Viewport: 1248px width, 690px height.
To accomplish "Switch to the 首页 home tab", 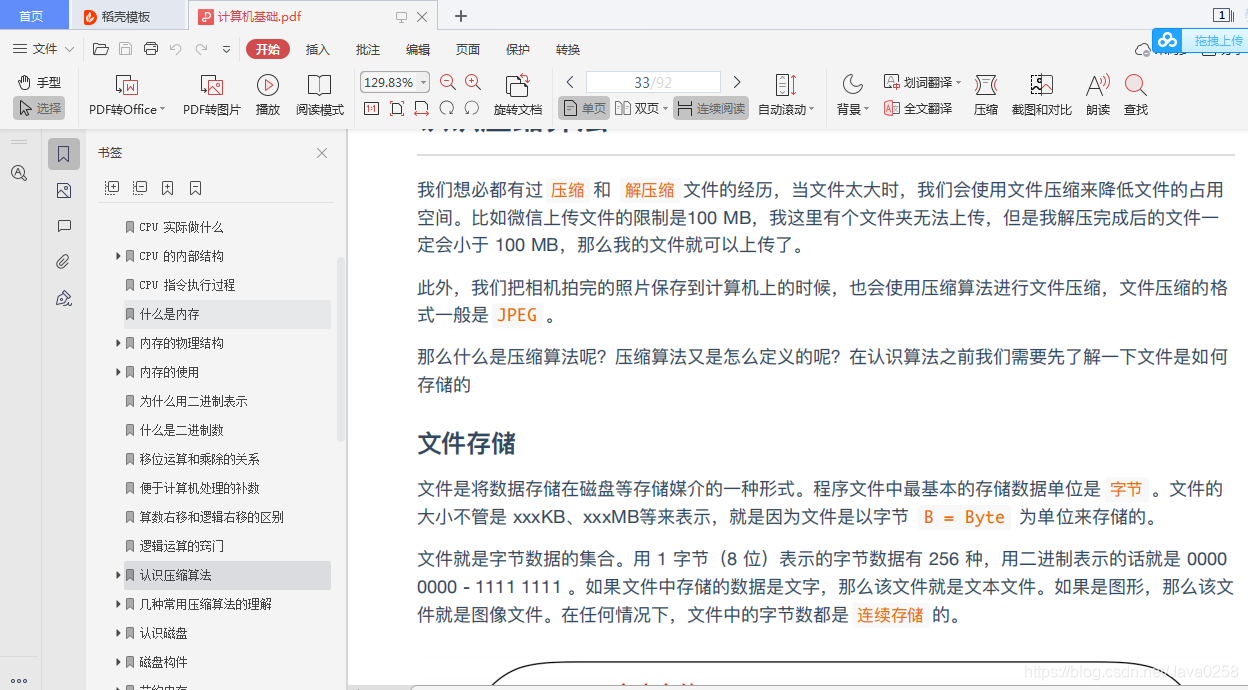I will click(32, 16).
